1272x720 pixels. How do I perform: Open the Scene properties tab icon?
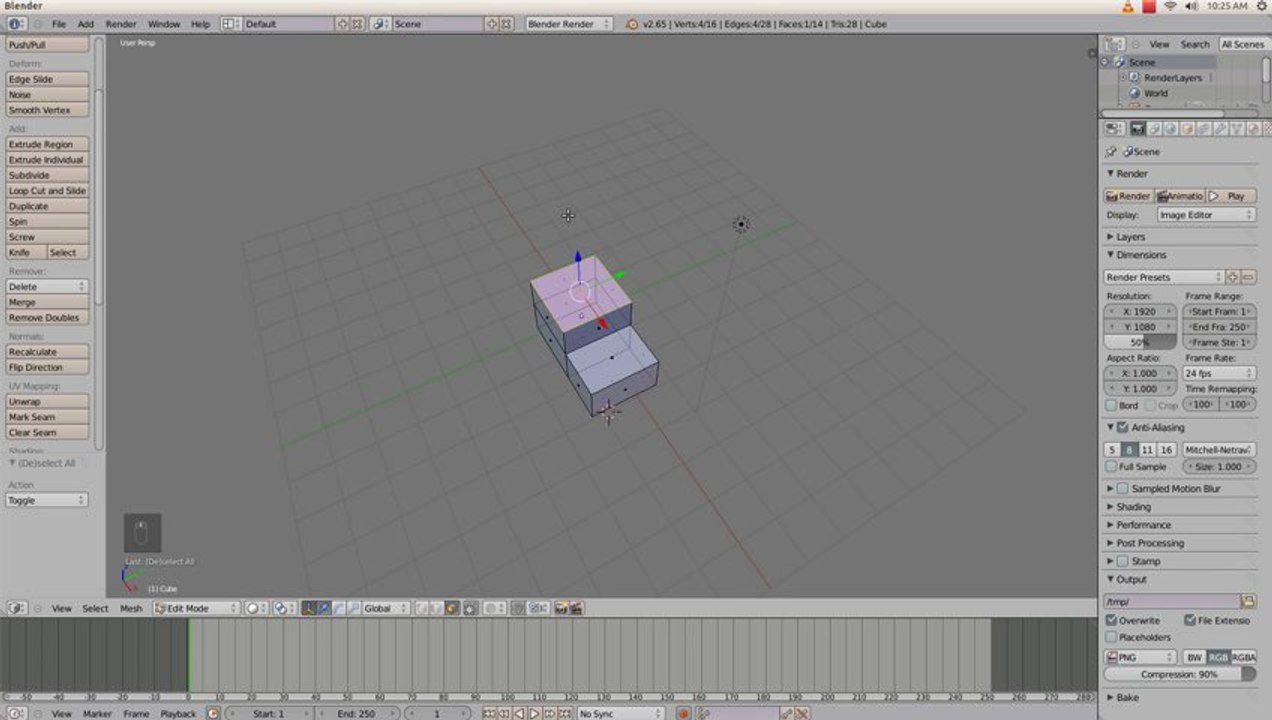(x=1154, y=129)
